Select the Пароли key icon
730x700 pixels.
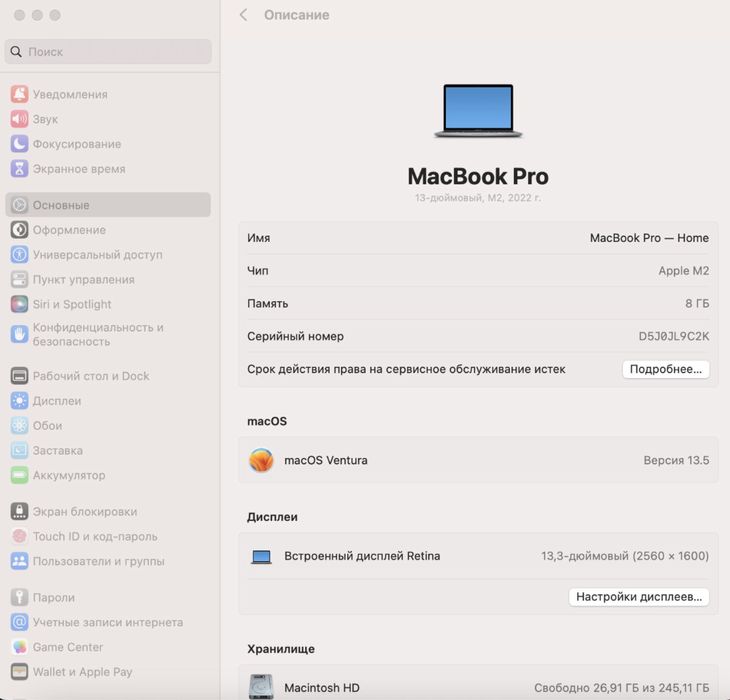coord(19,597)
